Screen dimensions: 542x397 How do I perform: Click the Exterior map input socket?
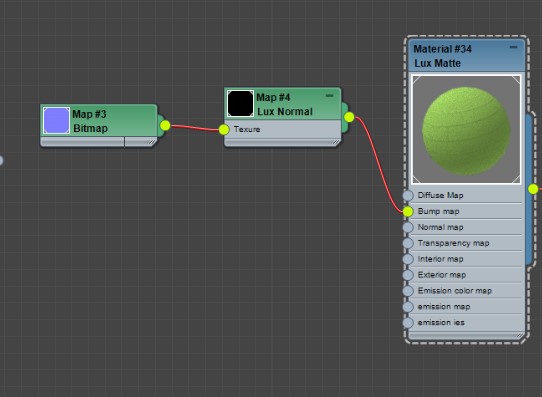408,275
